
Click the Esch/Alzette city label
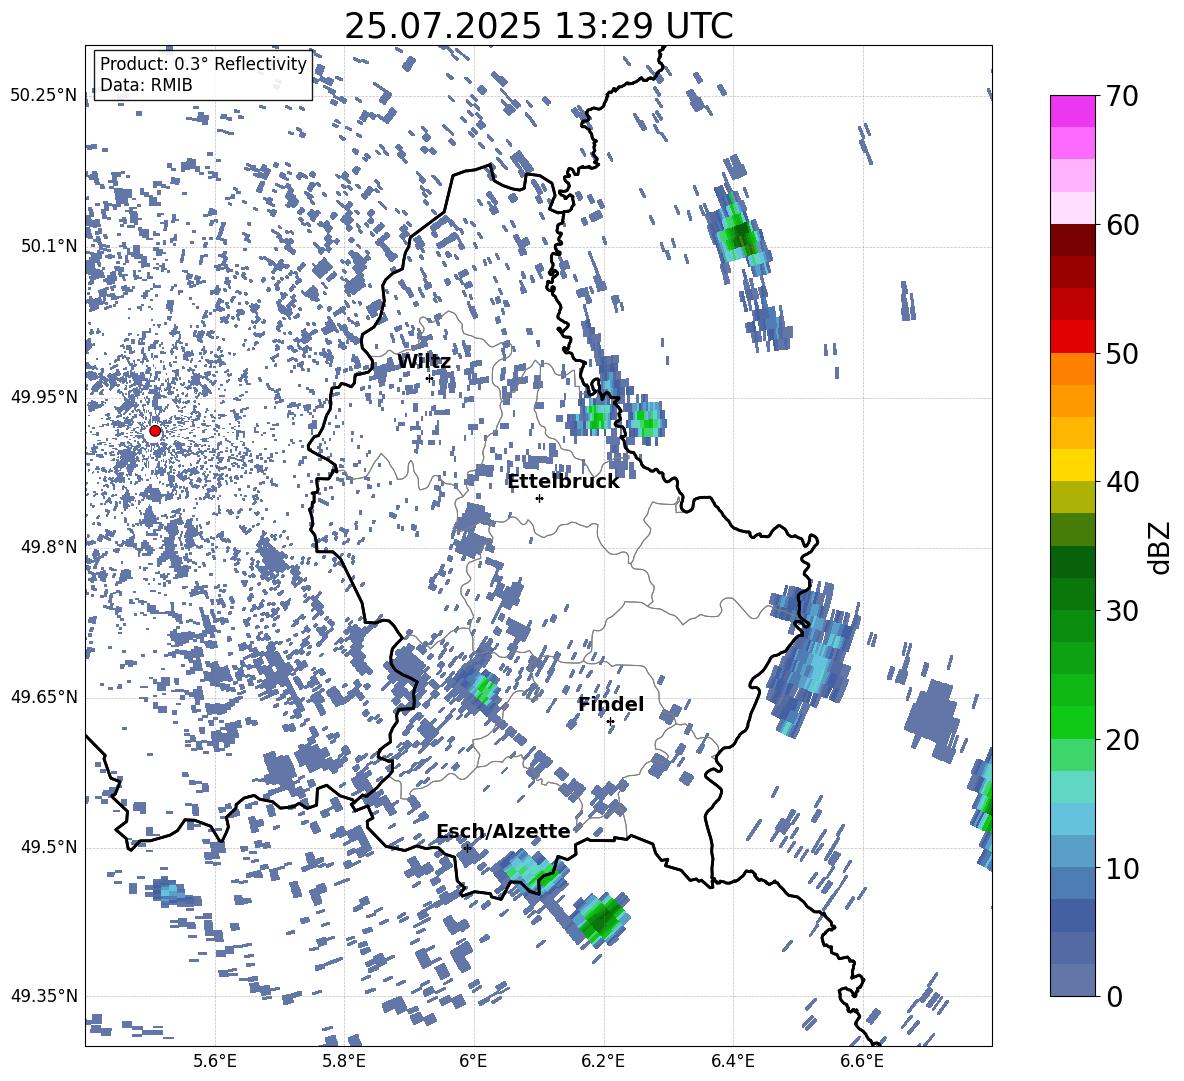(504, 831)
